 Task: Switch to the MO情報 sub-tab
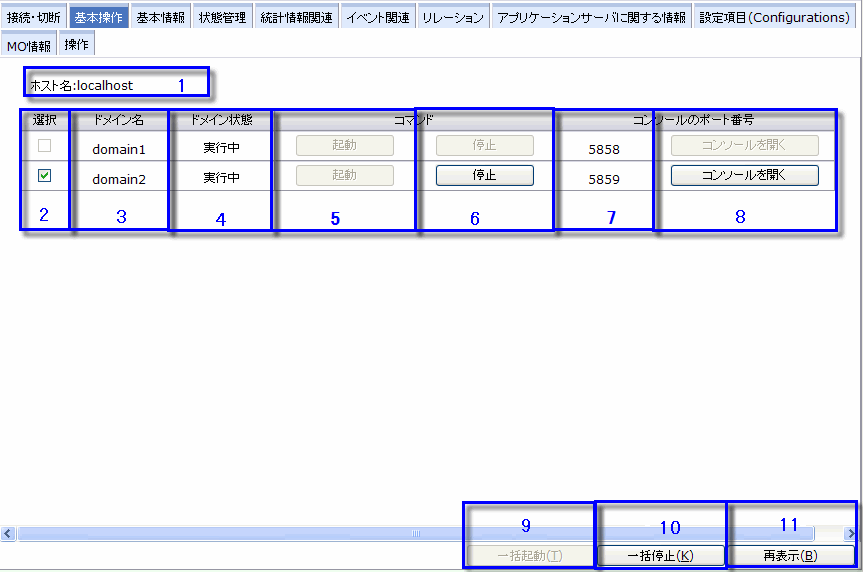(29, 45)
